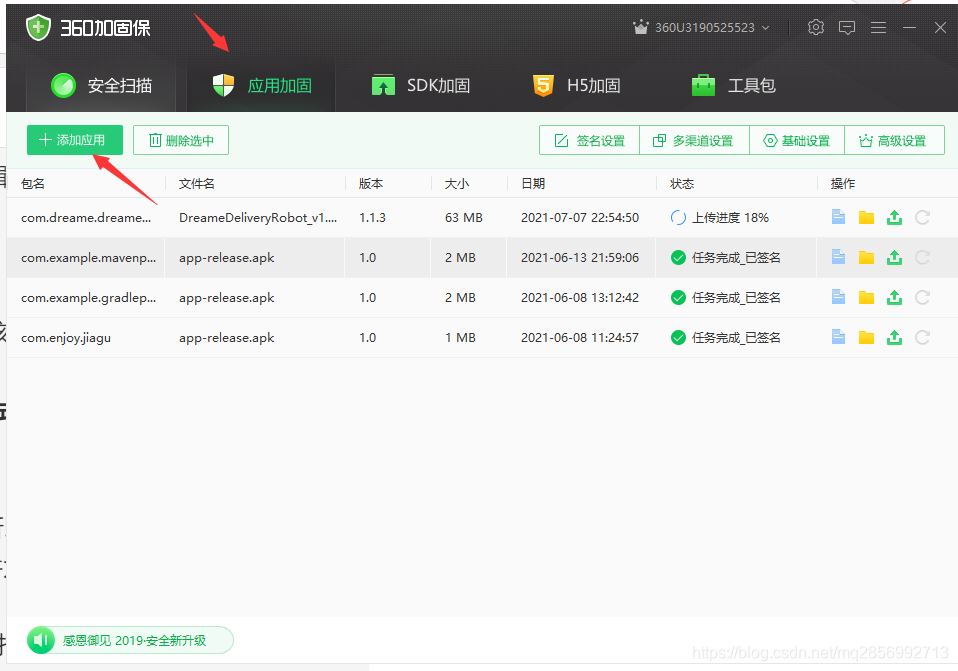Switch to the 工具包 tab
Viewport: 958px width, 671px height.
click(x=733, y=86)
